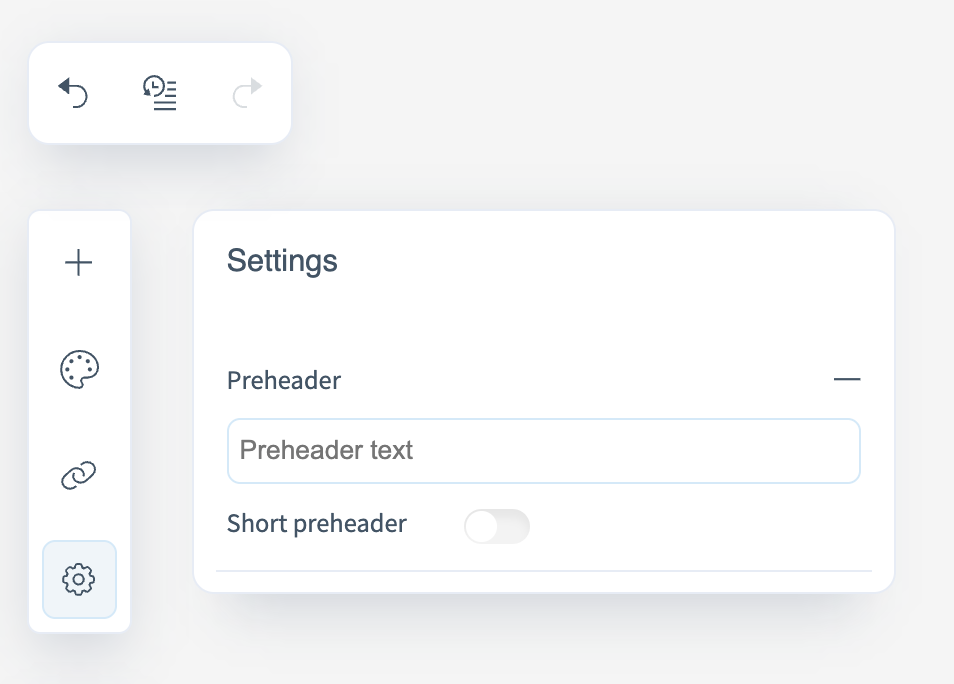Click the undo arrow icon
Image resolution: width=954 pixels, height=684 pixels.
coord(73,93)
